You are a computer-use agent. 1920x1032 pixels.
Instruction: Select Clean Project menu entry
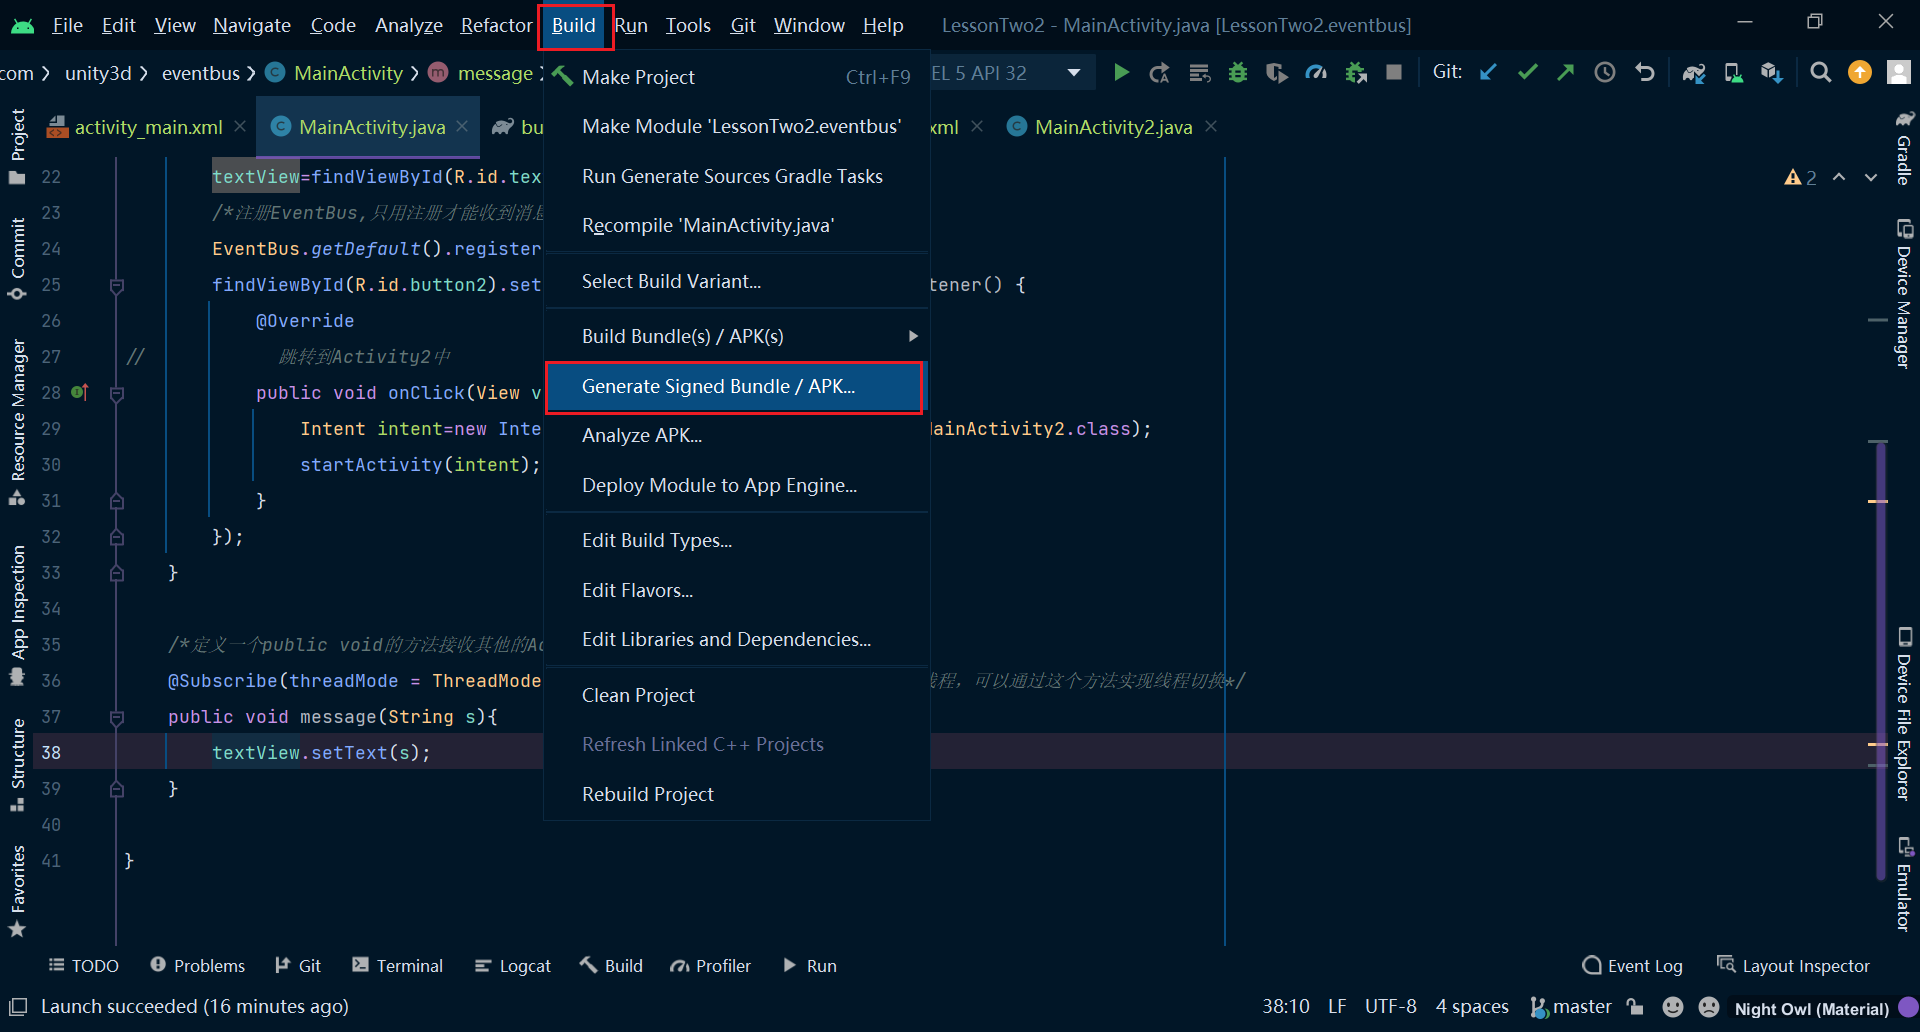[735, 695]
